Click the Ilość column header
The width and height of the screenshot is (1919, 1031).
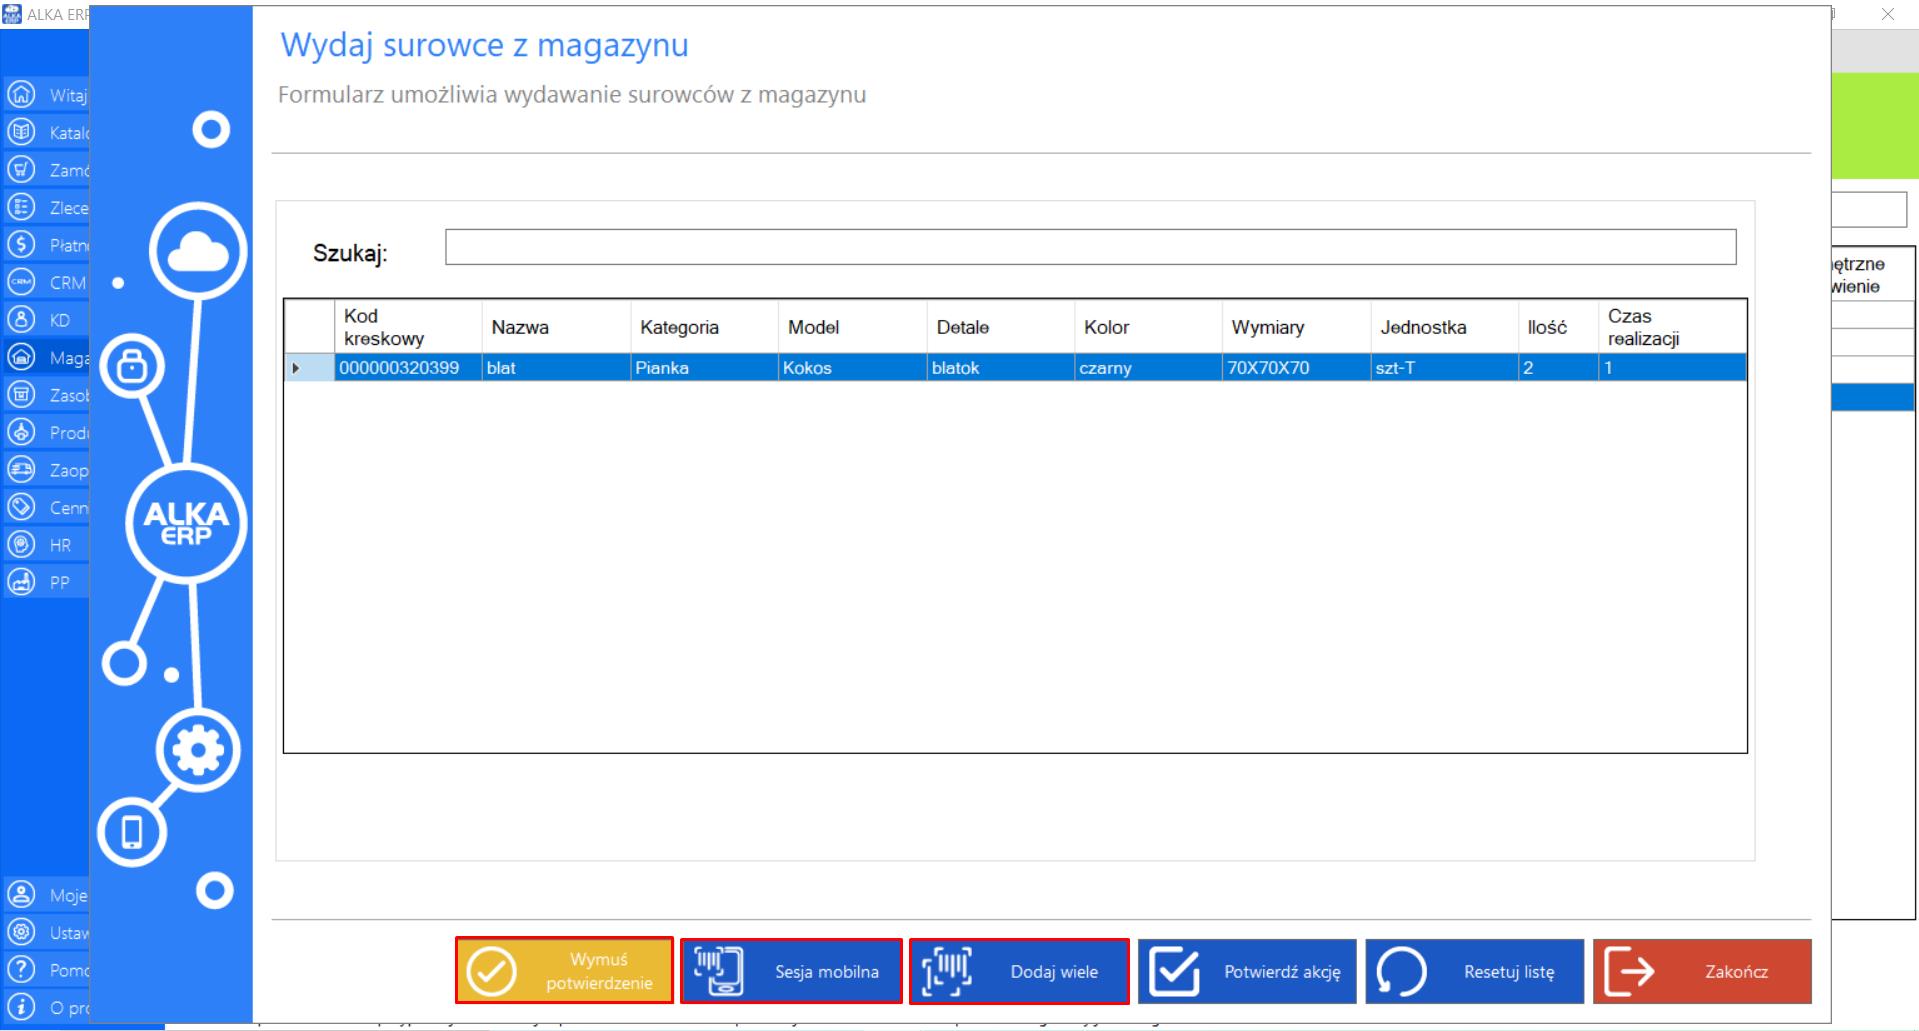click(x=1547, y=327)
